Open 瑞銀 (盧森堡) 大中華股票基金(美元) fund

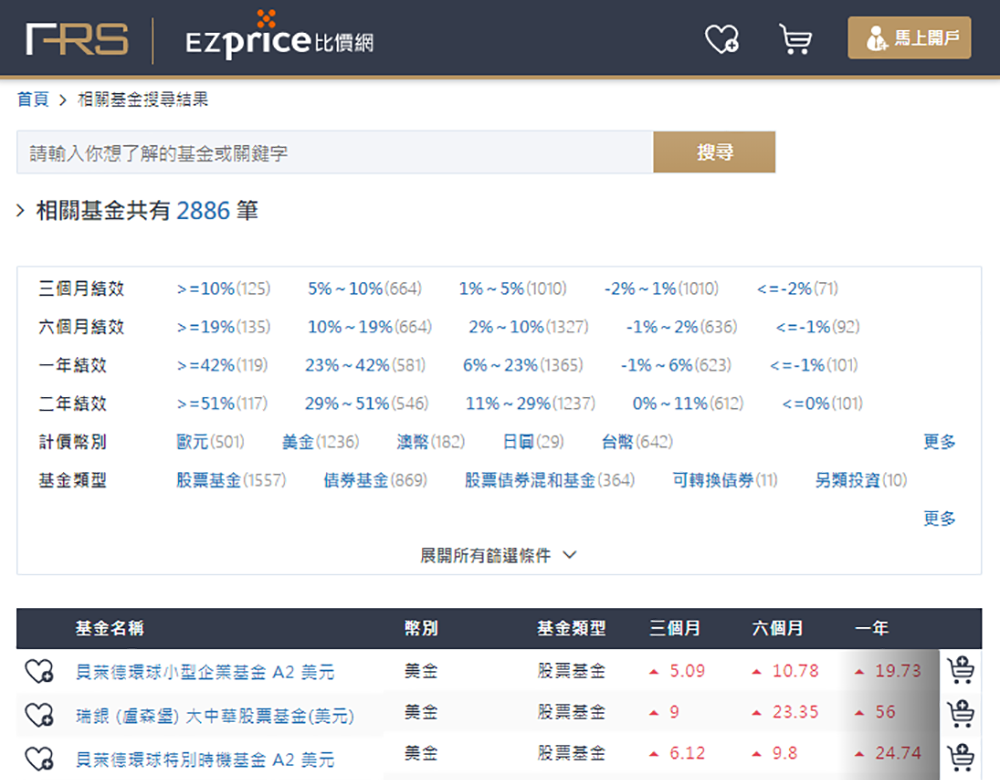(215, 716)
